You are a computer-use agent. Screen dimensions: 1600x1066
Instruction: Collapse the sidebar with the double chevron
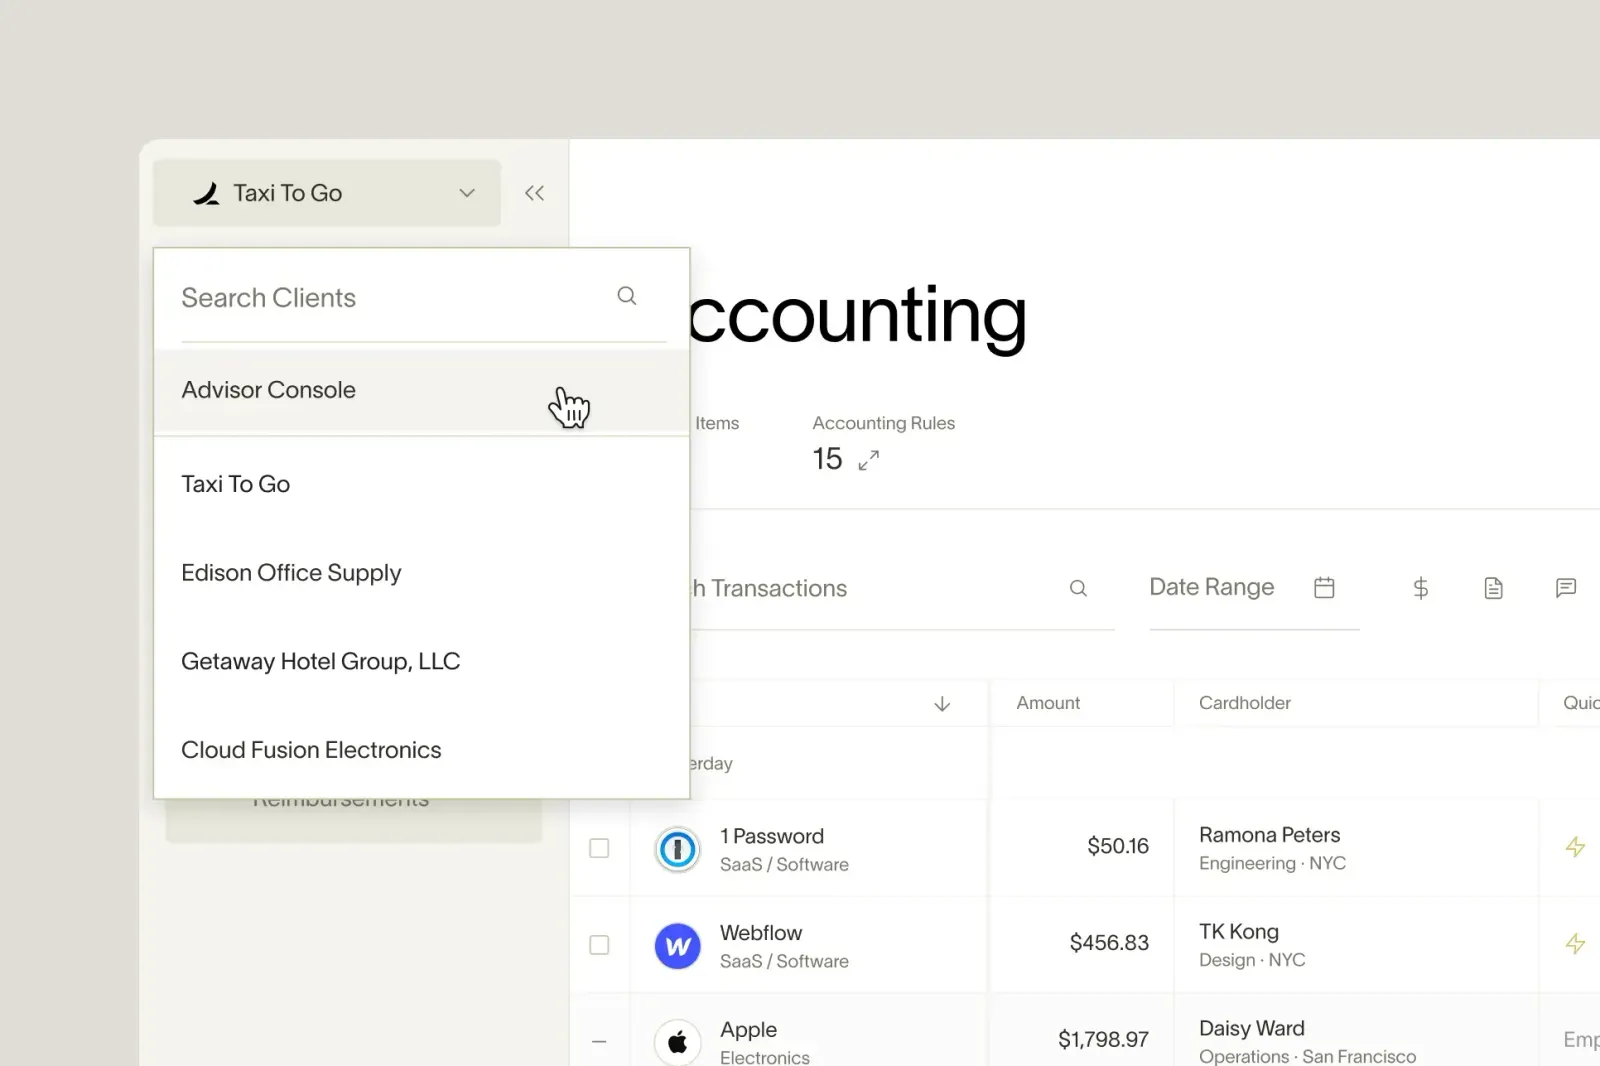pos(534,192)
